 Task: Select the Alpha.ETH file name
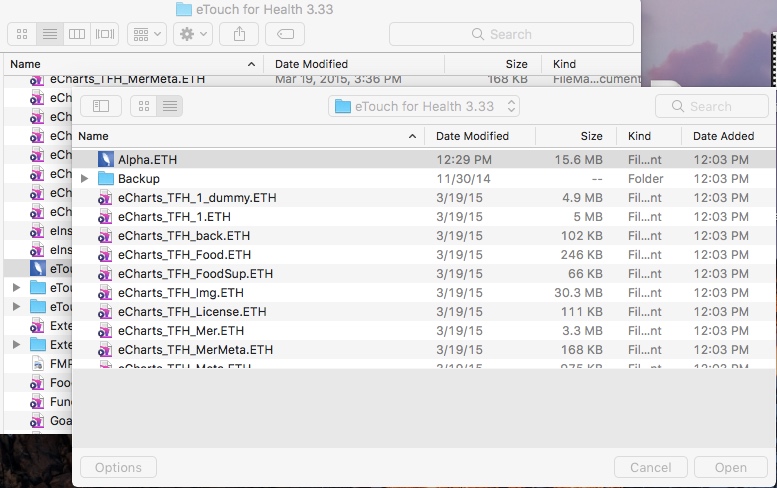click(x=147, y=160)
